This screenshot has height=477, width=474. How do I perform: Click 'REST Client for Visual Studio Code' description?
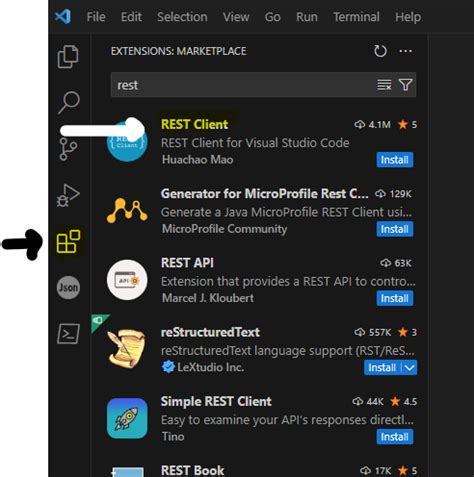click(x=255, y=143)
